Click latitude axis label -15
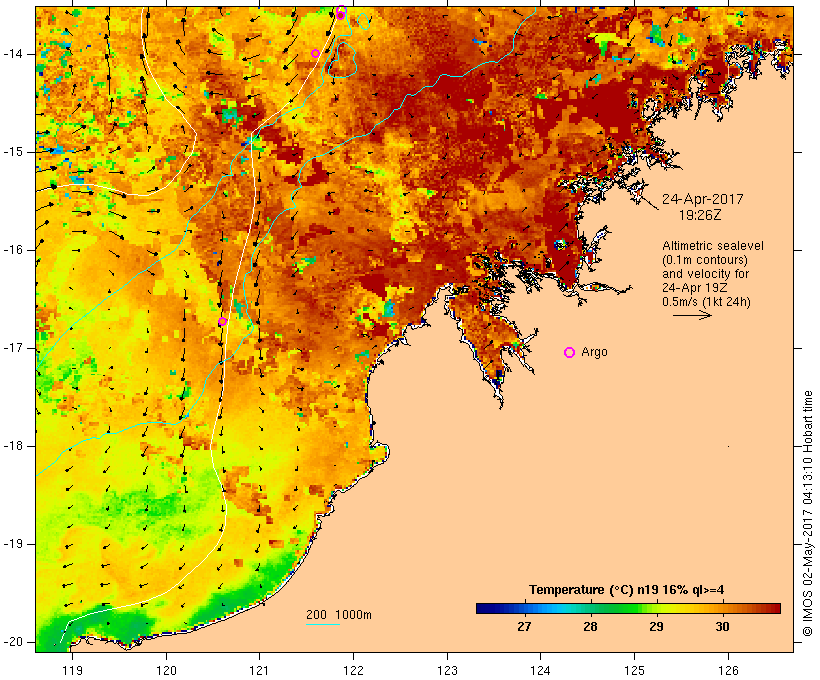Screen dimensions: 820x680 [13, 152]
